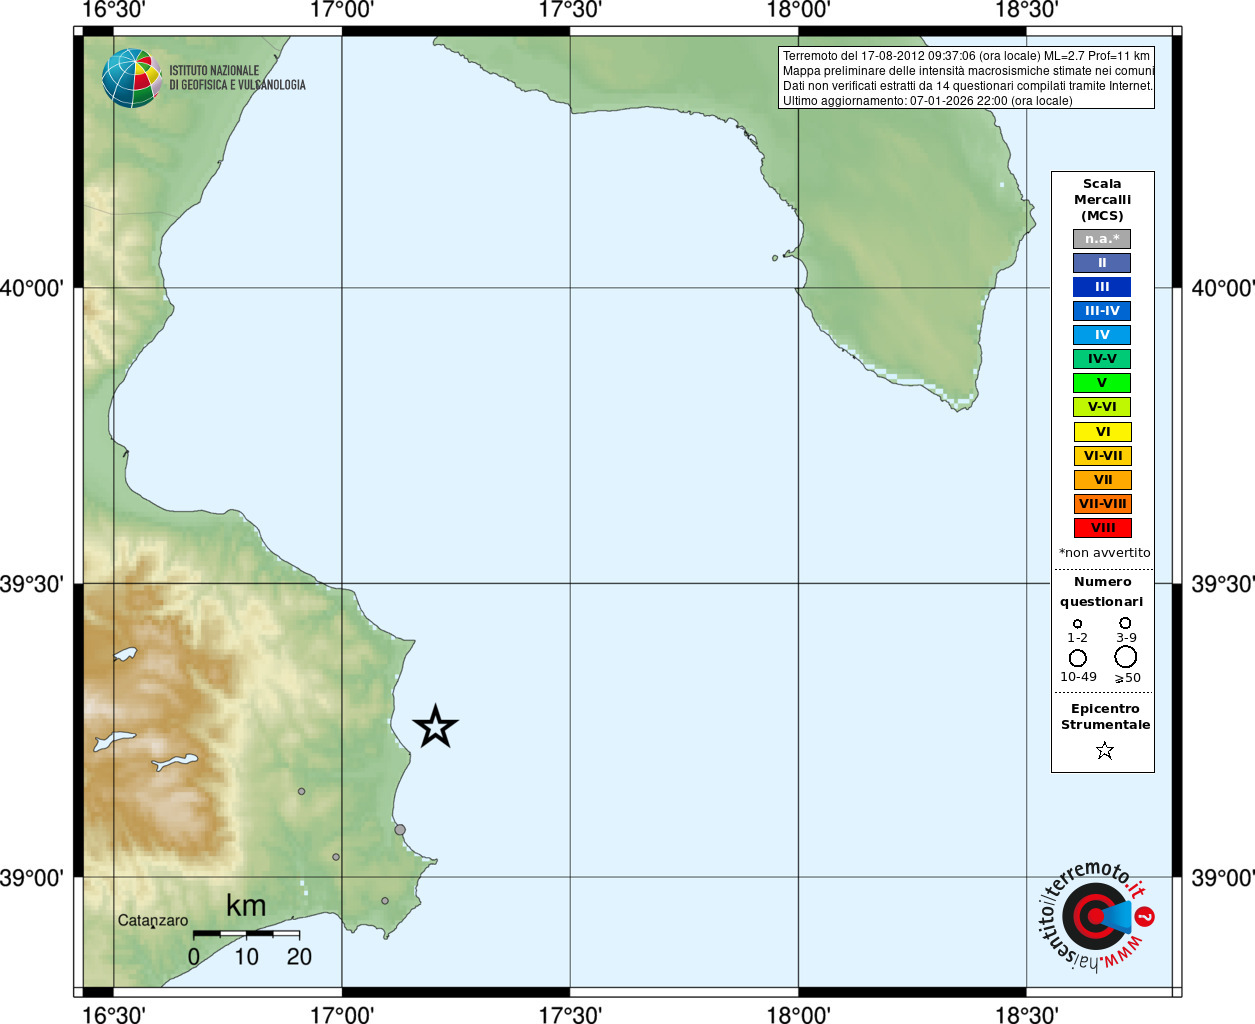The image size is (1255, 1024).
Task: Click the Ultimo aggiornamento text line
Action: [927, 101]
